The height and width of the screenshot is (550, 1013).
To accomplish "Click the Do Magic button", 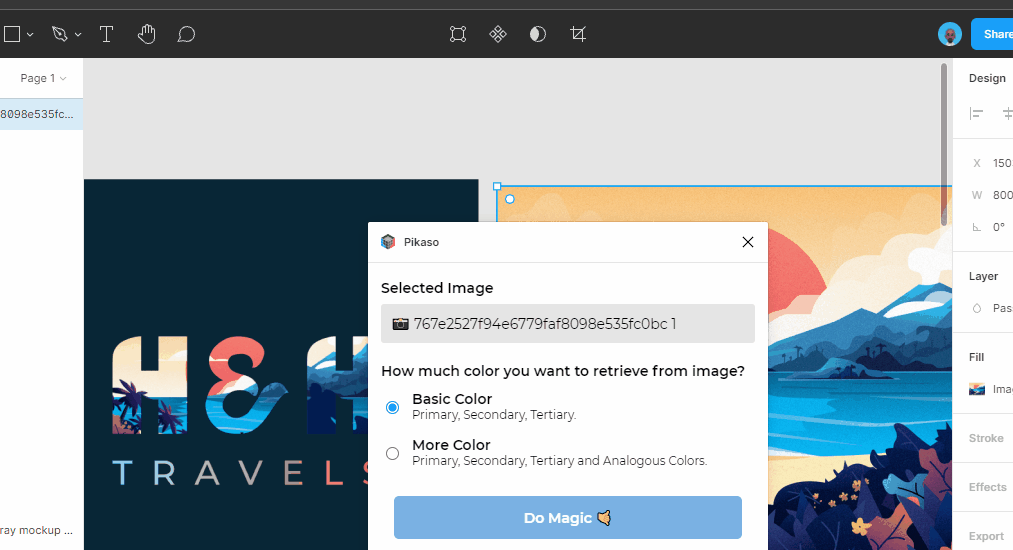I will click(x=567, y=517).
